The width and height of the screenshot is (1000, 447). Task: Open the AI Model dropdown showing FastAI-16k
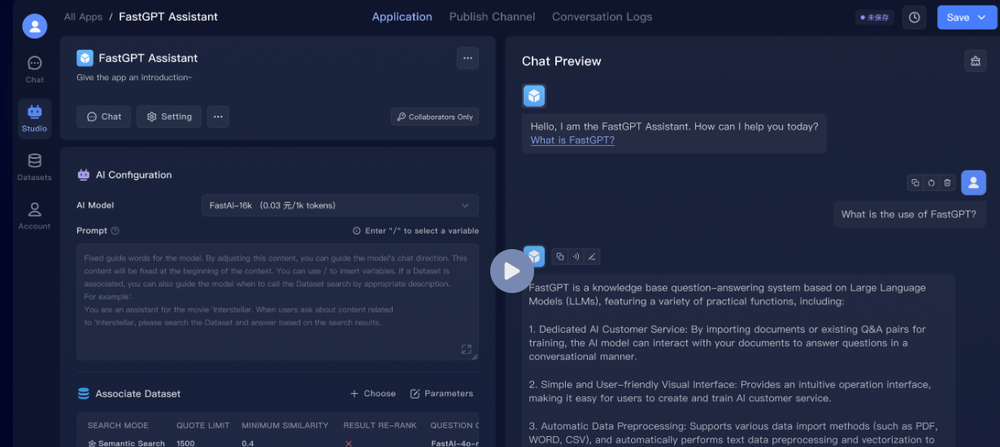340,205
